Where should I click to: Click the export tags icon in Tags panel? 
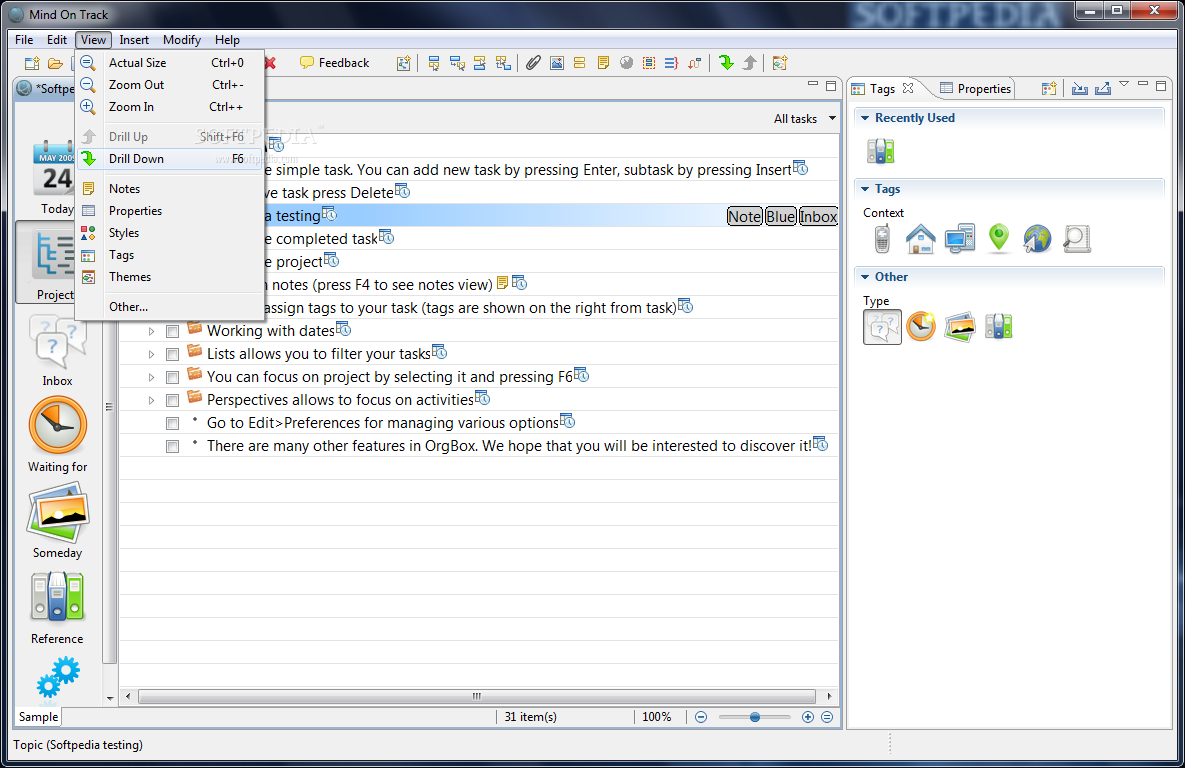pos(1103,88)
